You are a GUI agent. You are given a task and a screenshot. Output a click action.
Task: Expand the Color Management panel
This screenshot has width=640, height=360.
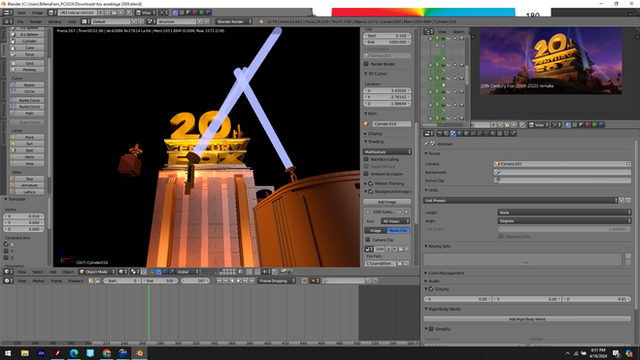(x=446, y=273)
